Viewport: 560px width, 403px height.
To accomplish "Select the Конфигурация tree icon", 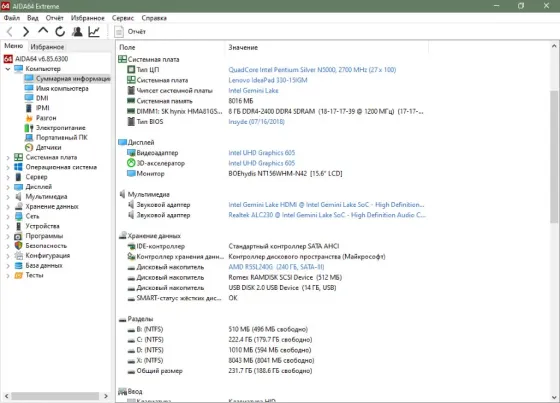I will coord(18,256).
